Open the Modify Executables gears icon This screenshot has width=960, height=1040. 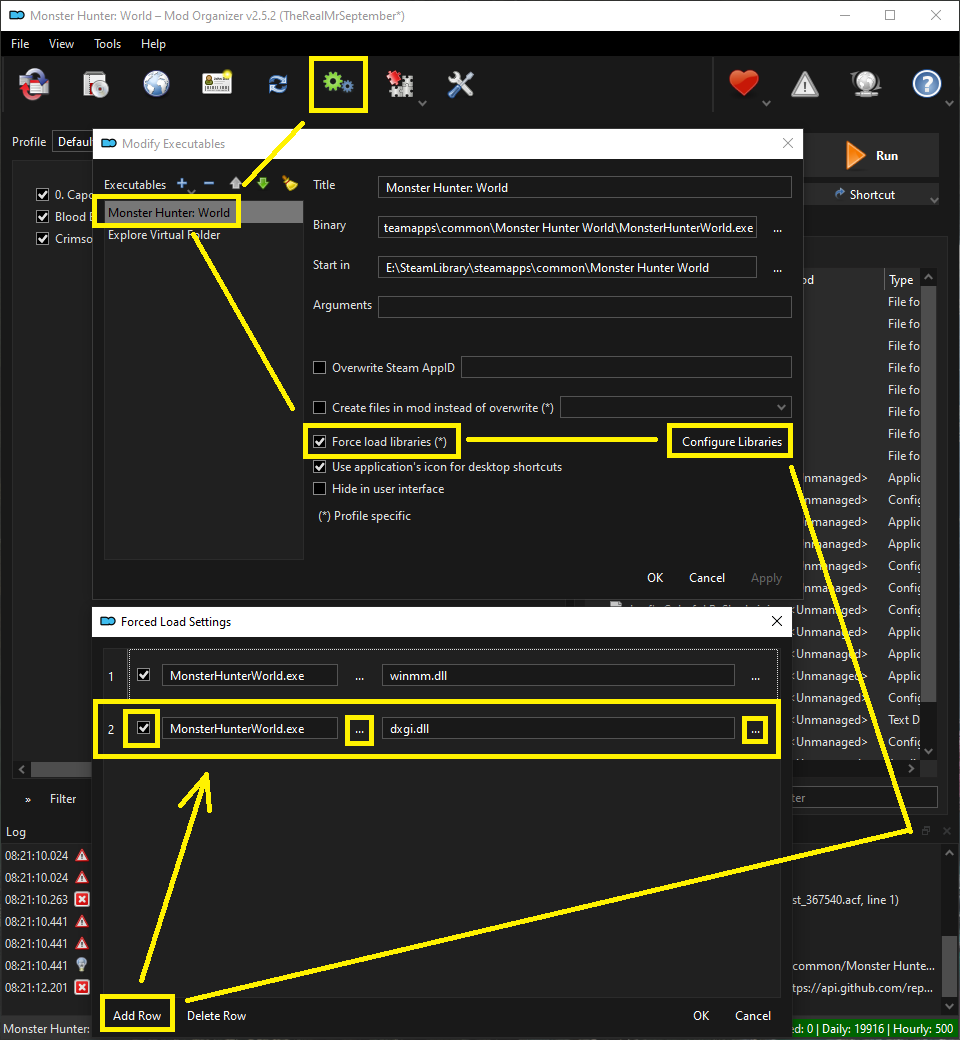coord(338,84)
